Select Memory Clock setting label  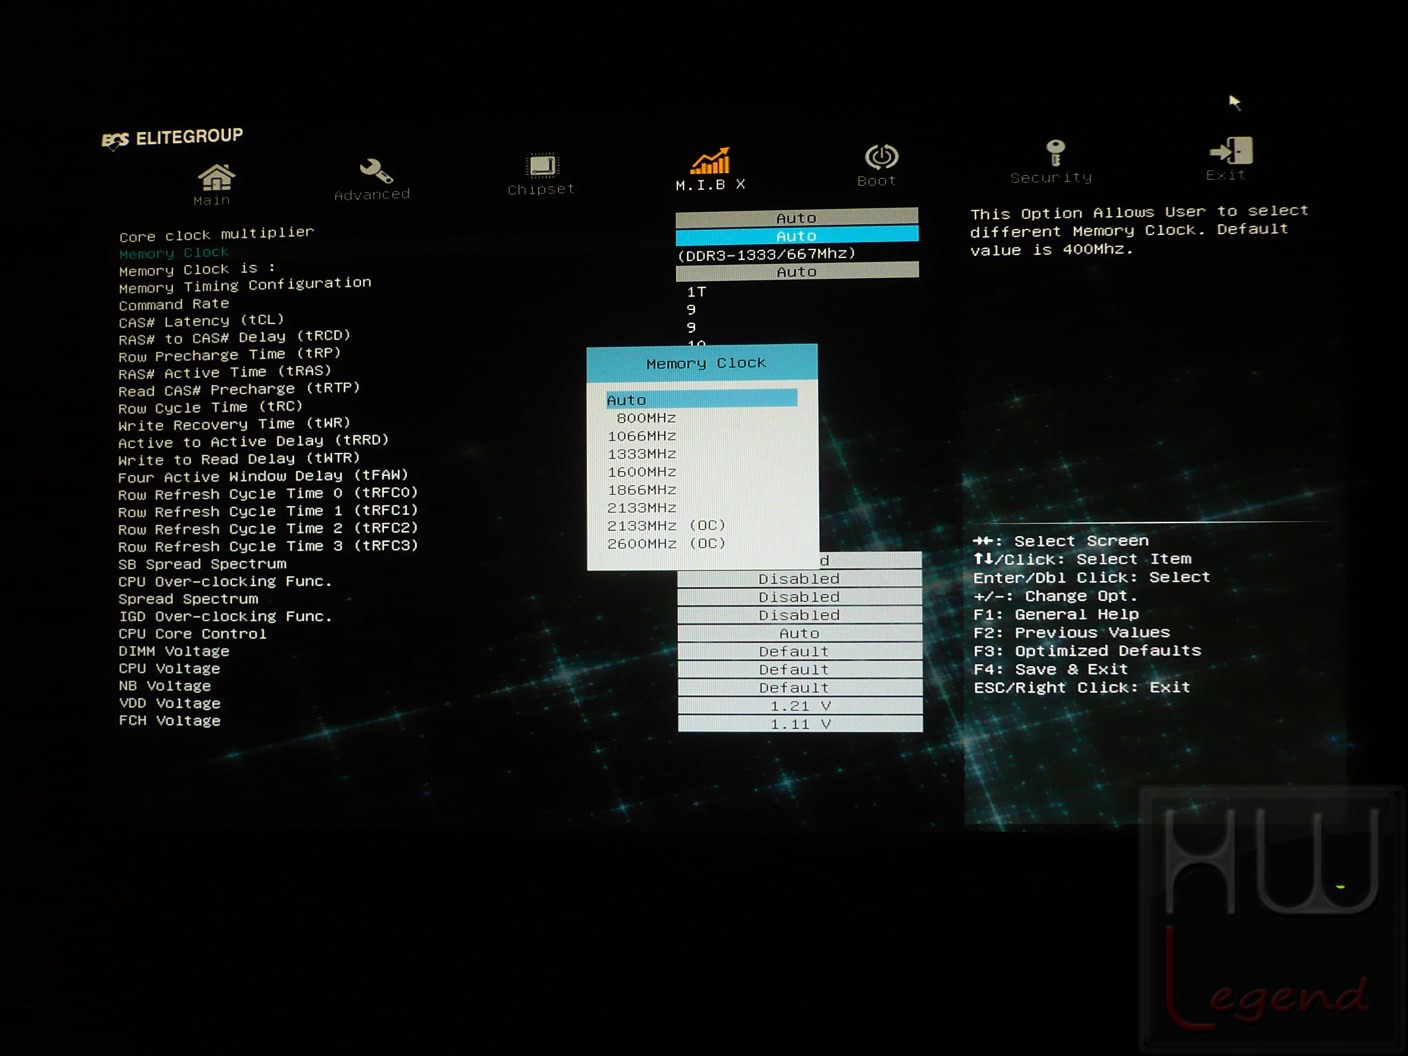[x=174, y=253]
